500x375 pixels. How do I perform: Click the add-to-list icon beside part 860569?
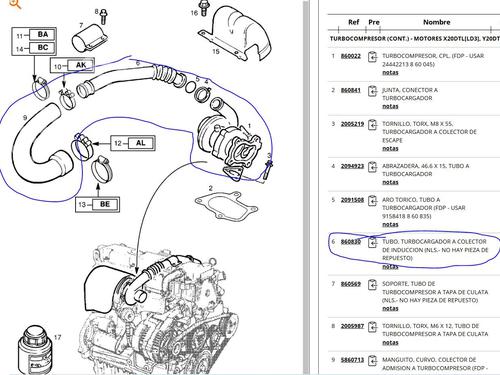tap(372, 285)
